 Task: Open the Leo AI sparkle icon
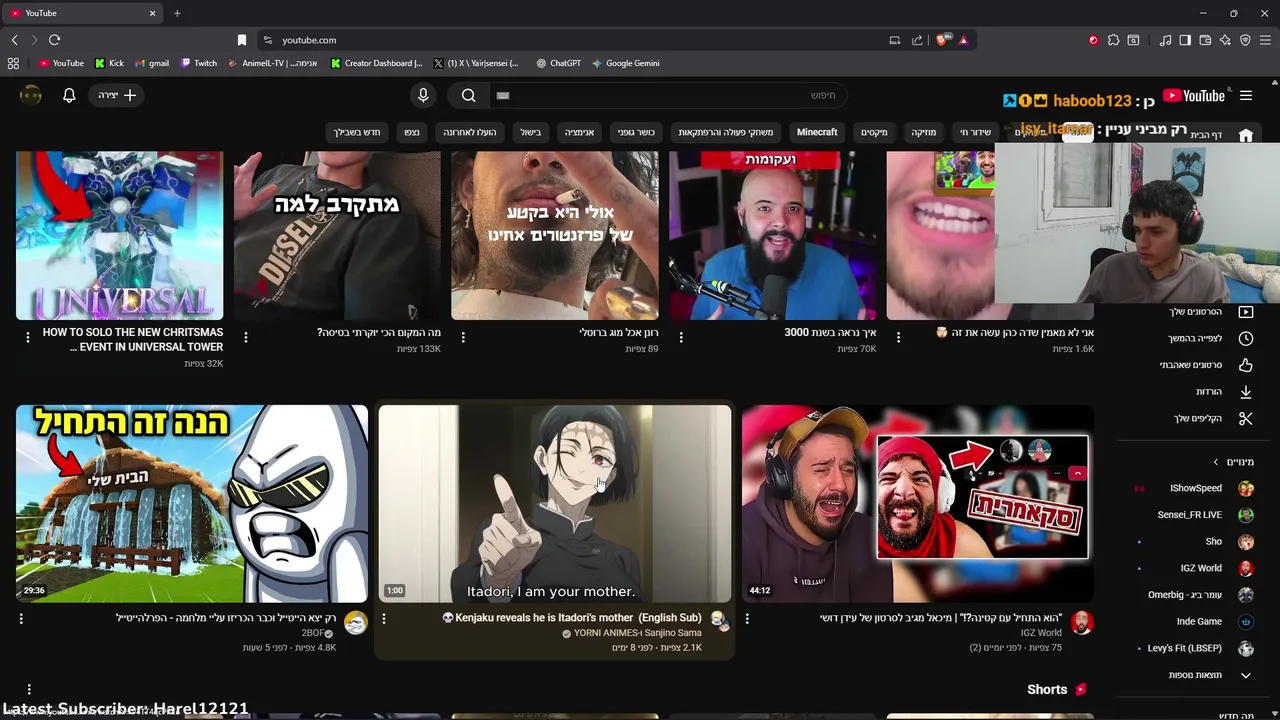pos(1225,40)
